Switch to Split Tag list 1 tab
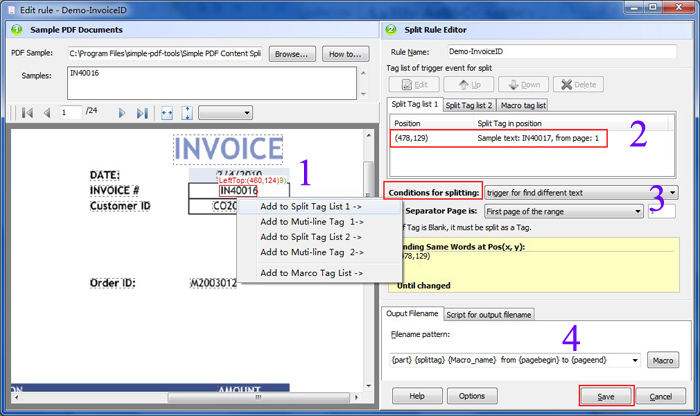Screen dimensions: 700x416 (415, 104)
